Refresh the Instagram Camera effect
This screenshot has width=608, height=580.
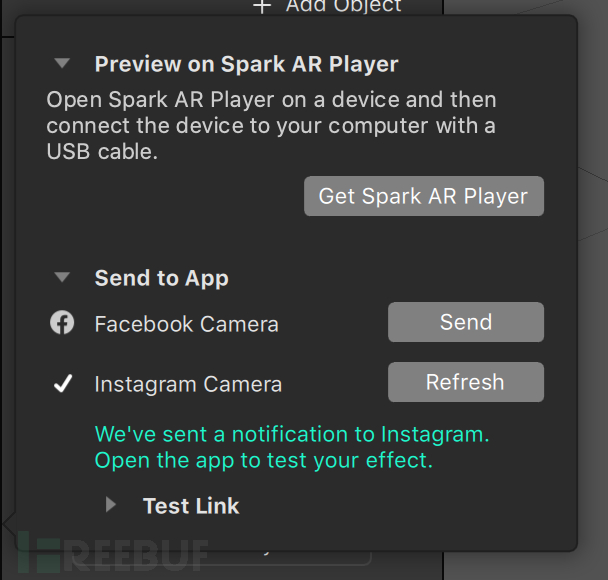tap(466, 382)
